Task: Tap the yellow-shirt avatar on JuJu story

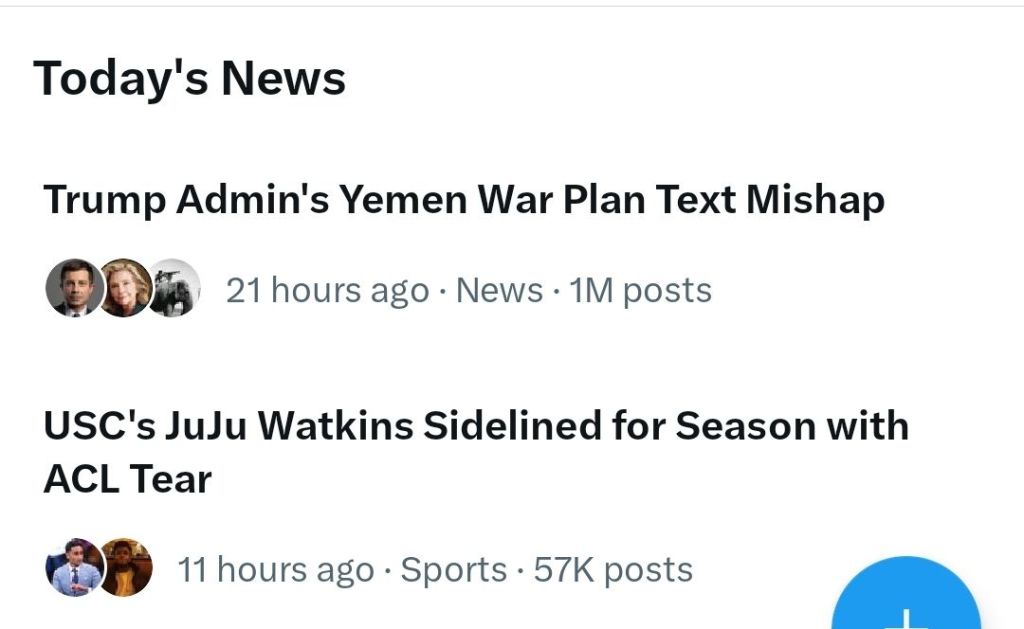Action: 126,567
